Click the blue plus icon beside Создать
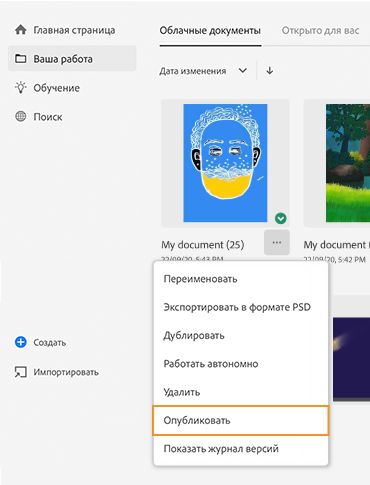370x485 pixels. click(21, 342)
